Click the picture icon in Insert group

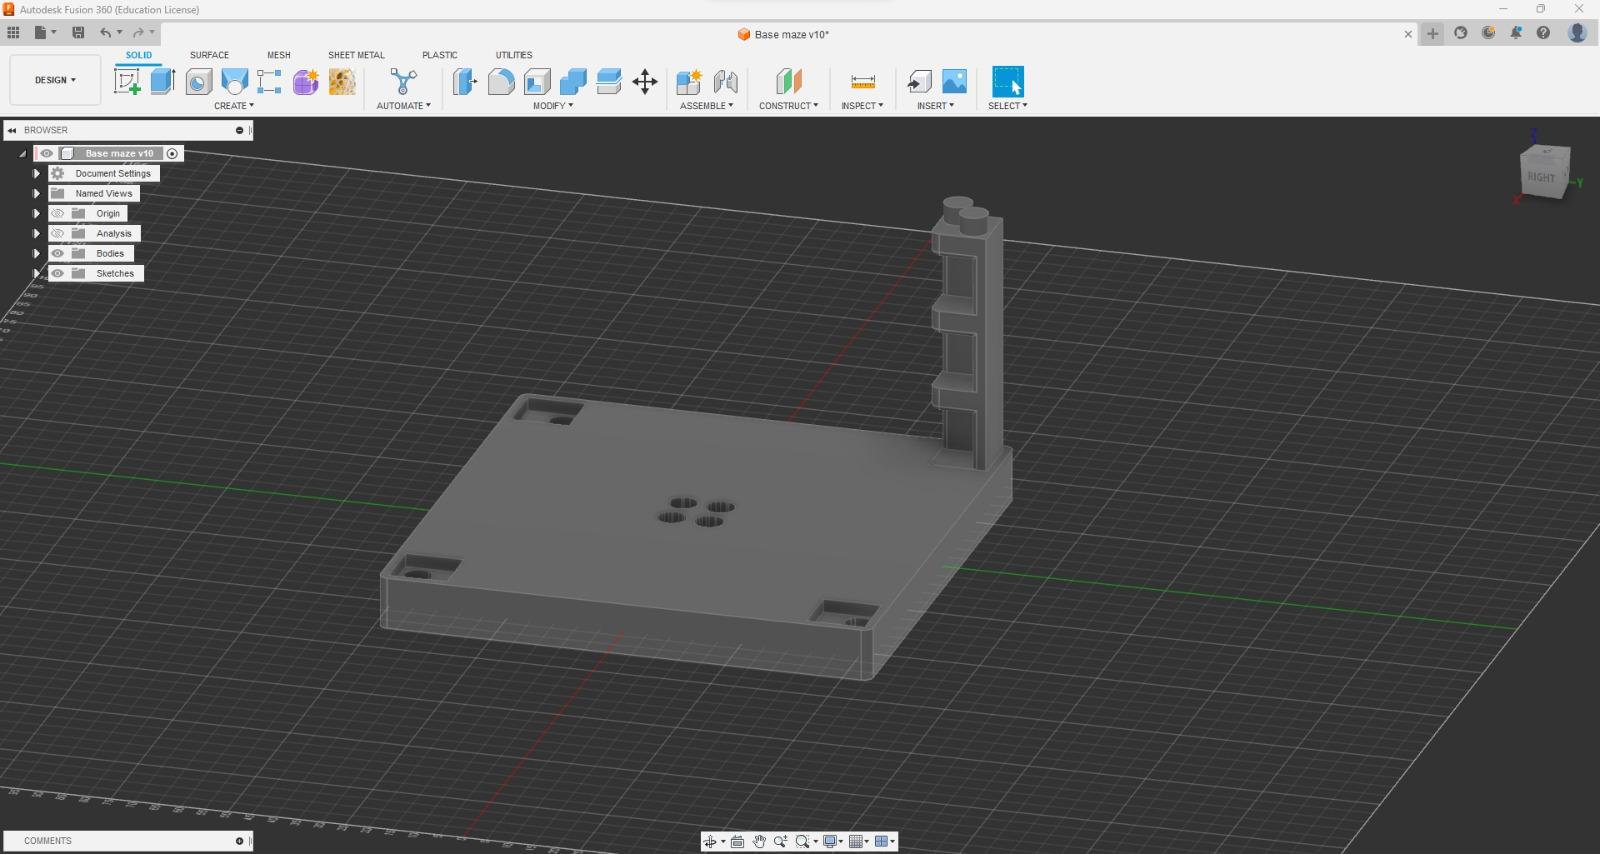point(955,82)
